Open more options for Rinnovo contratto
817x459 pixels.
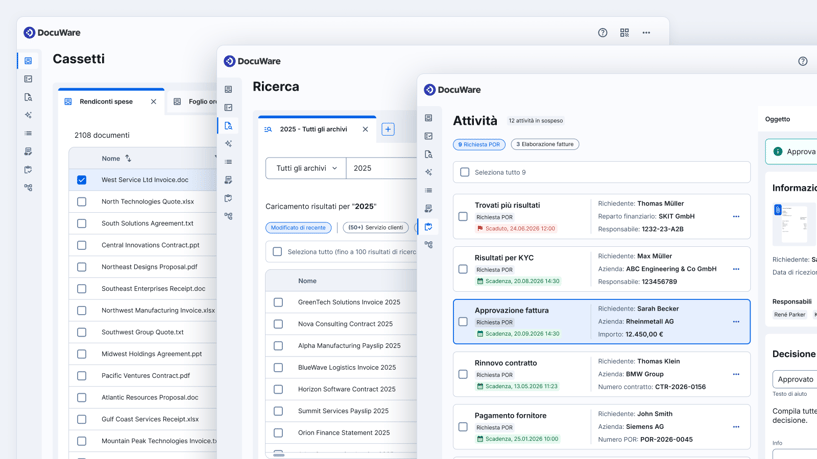click(736, 375)
